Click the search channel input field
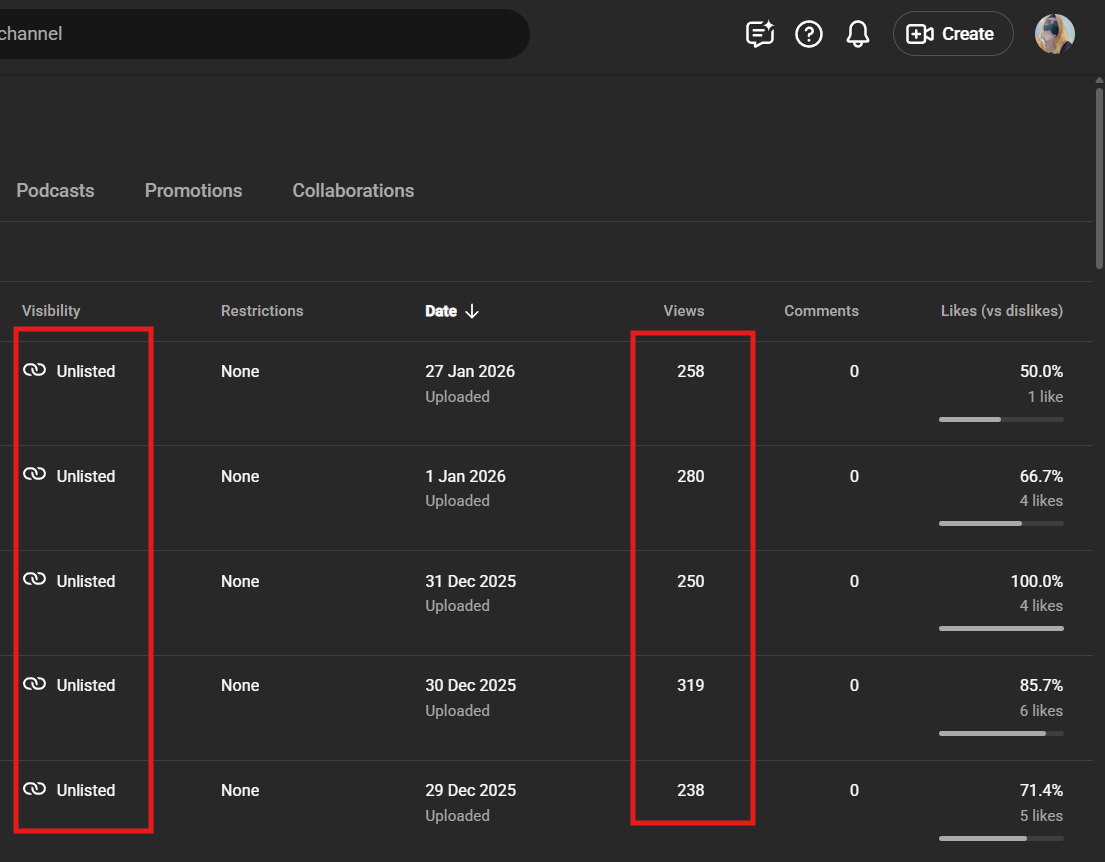Image resolution: width=1105 pixels, height=862 pixels. click(260, 34)
